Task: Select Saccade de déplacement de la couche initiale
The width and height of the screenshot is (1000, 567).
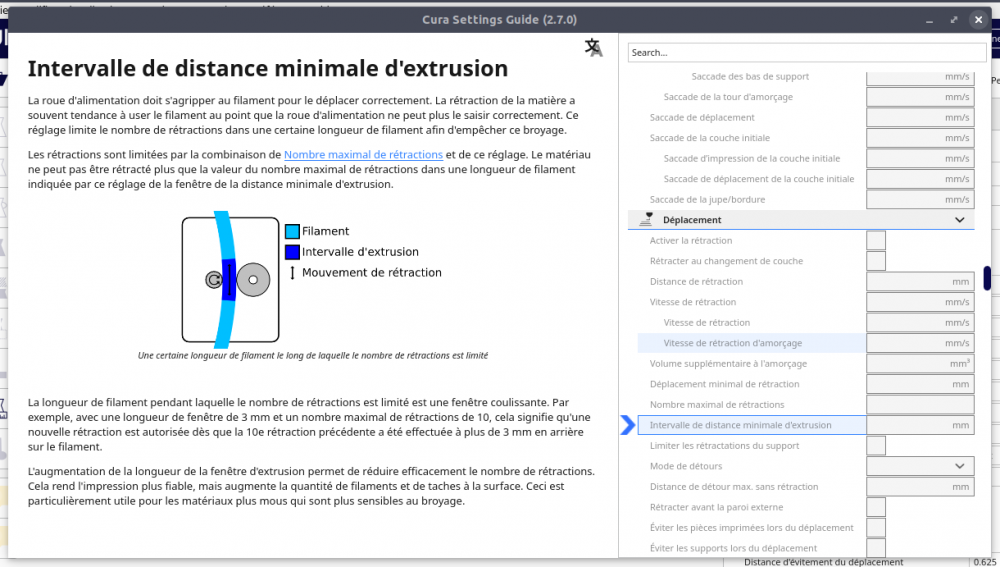Action: pyautogui.click(x=758, y=179)
